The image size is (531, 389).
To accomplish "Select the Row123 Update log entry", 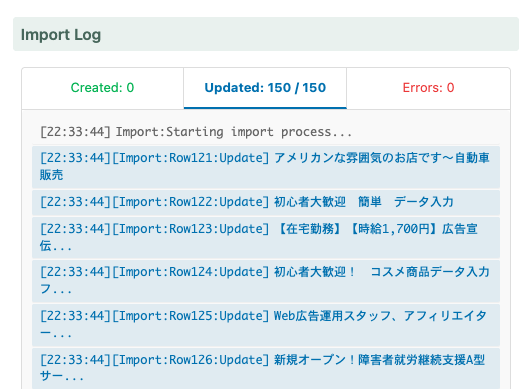I will (x=266, y=238).
